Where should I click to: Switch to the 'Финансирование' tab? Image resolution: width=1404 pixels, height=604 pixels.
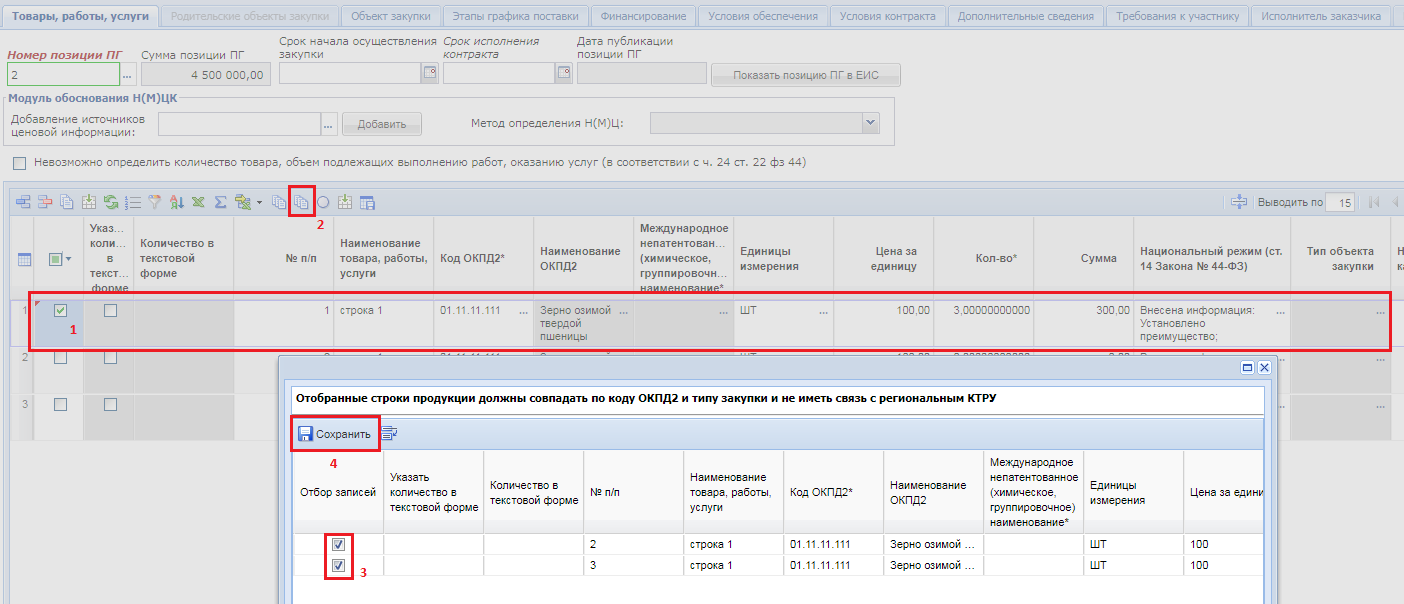click(644, 16)
